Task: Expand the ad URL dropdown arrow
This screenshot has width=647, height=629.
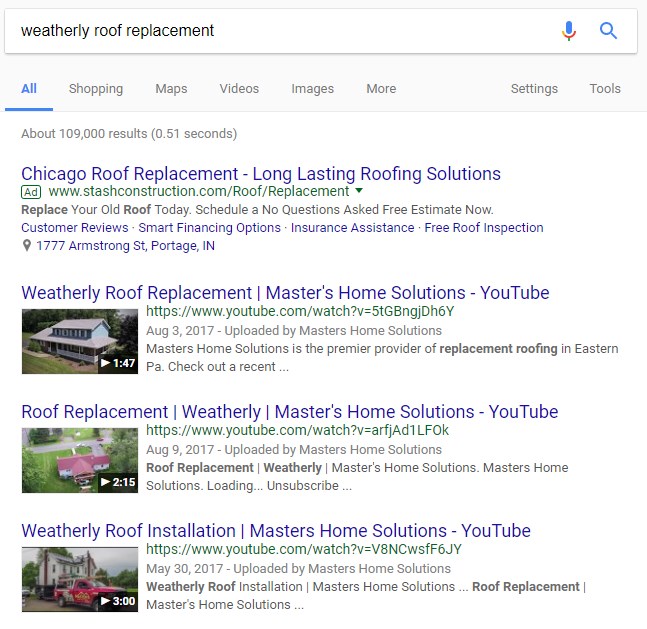Action: (x=359, y=191)
